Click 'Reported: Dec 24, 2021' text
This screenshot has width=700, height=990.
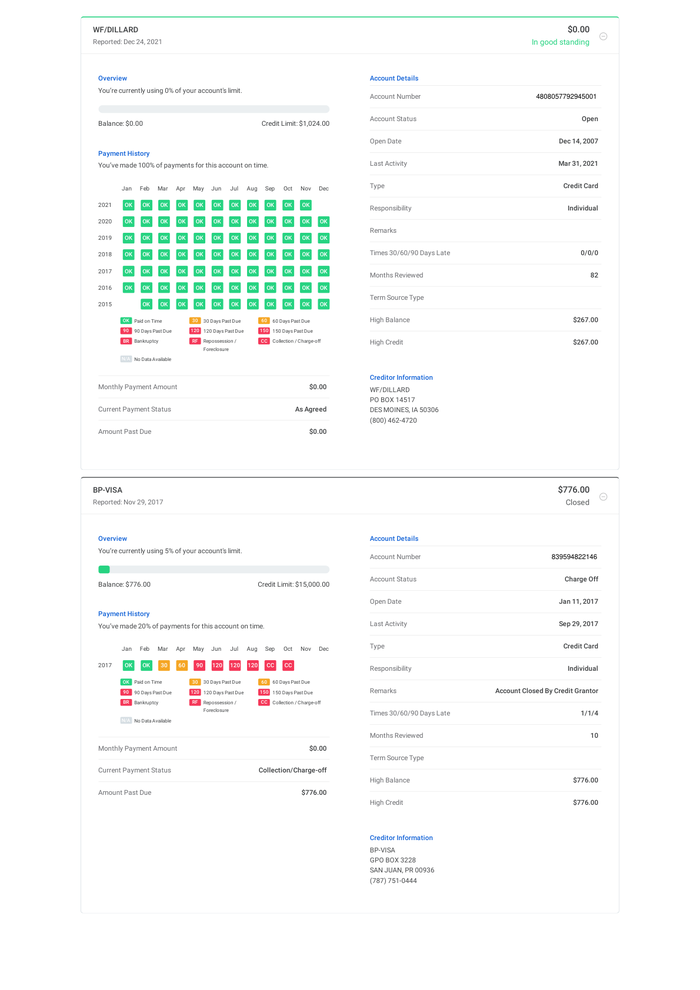(x=128, y=42)
